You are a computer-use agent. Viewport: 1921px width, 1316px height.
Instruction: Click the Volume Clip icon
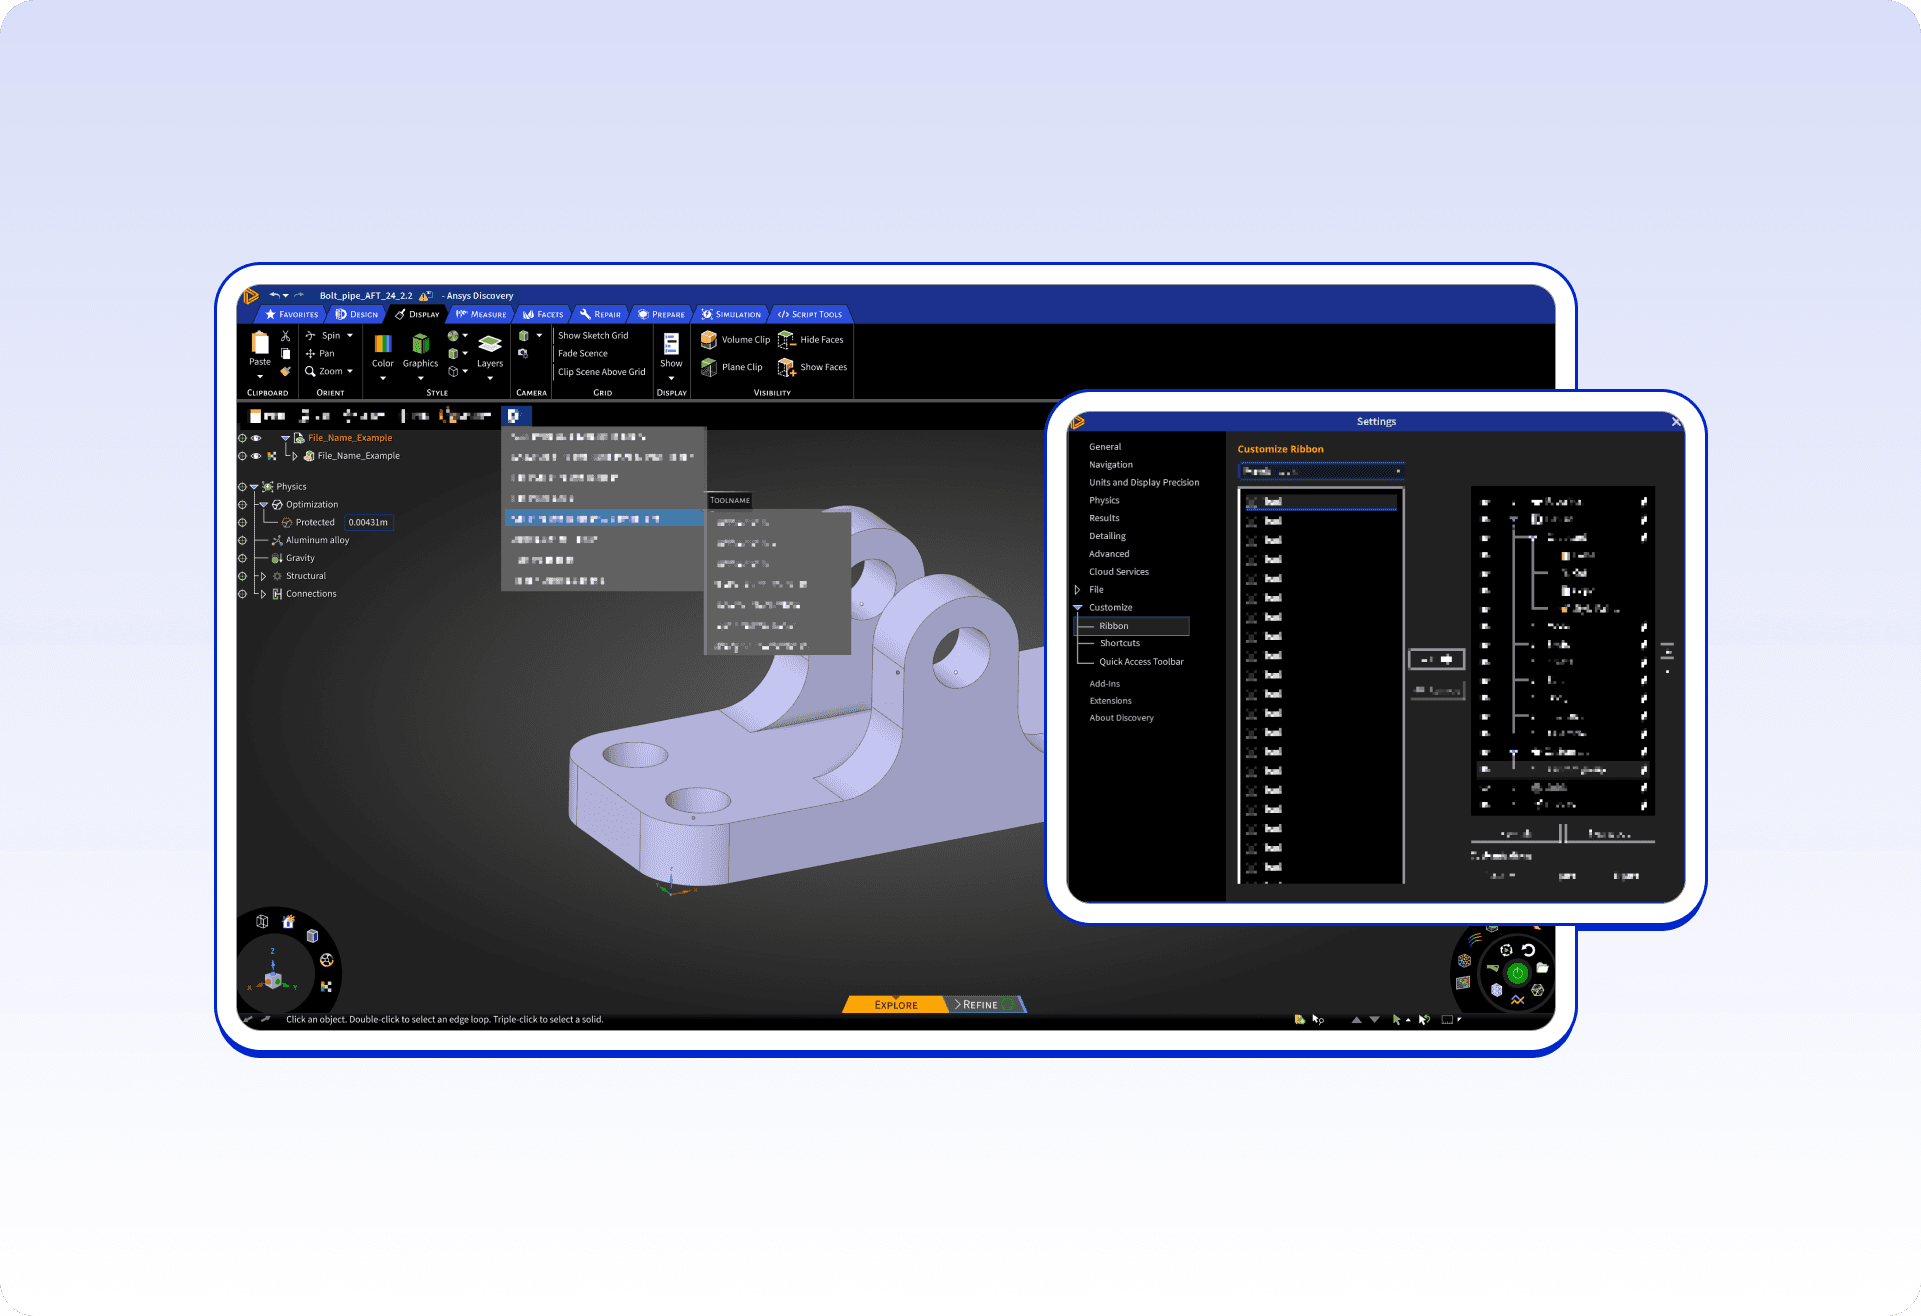709,340
